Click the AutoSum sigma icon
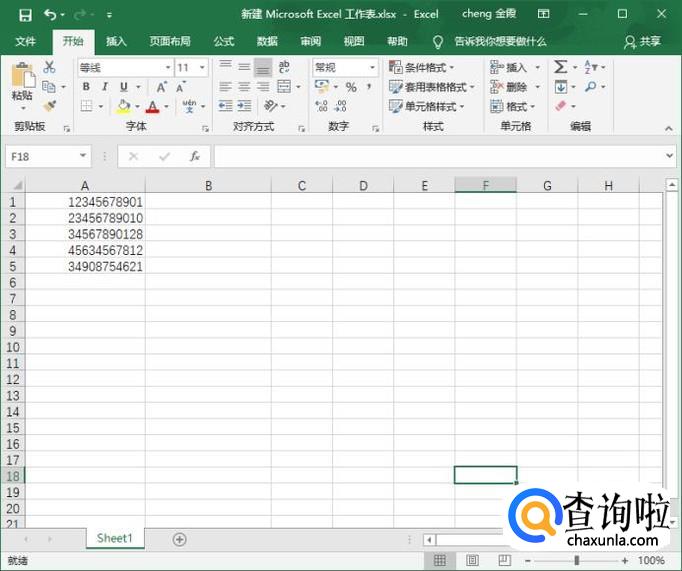 [x=561, y=67]
